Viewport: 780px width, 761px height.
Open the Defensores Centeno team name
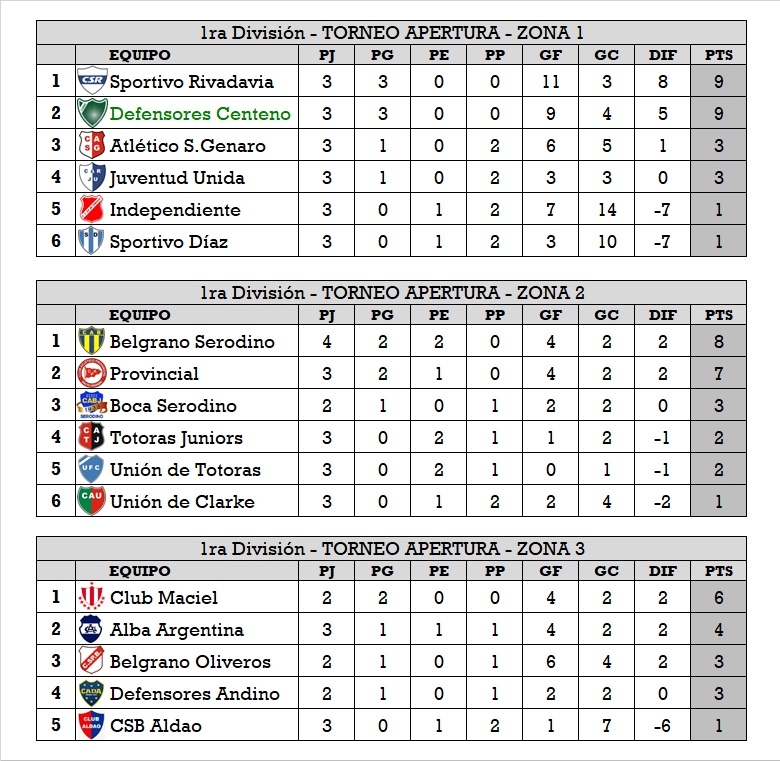[200, 114]
